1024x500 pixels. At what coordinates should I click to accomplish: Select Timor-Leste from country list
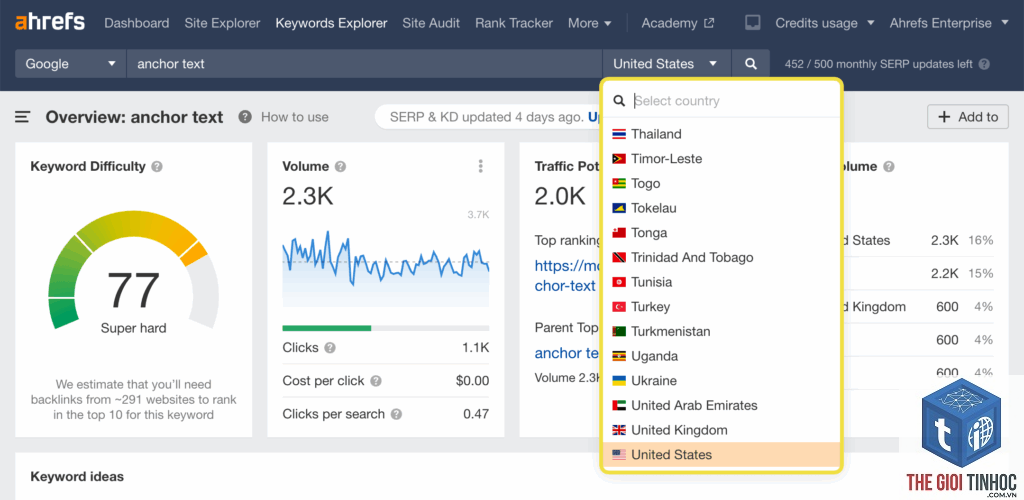(722, 159)
